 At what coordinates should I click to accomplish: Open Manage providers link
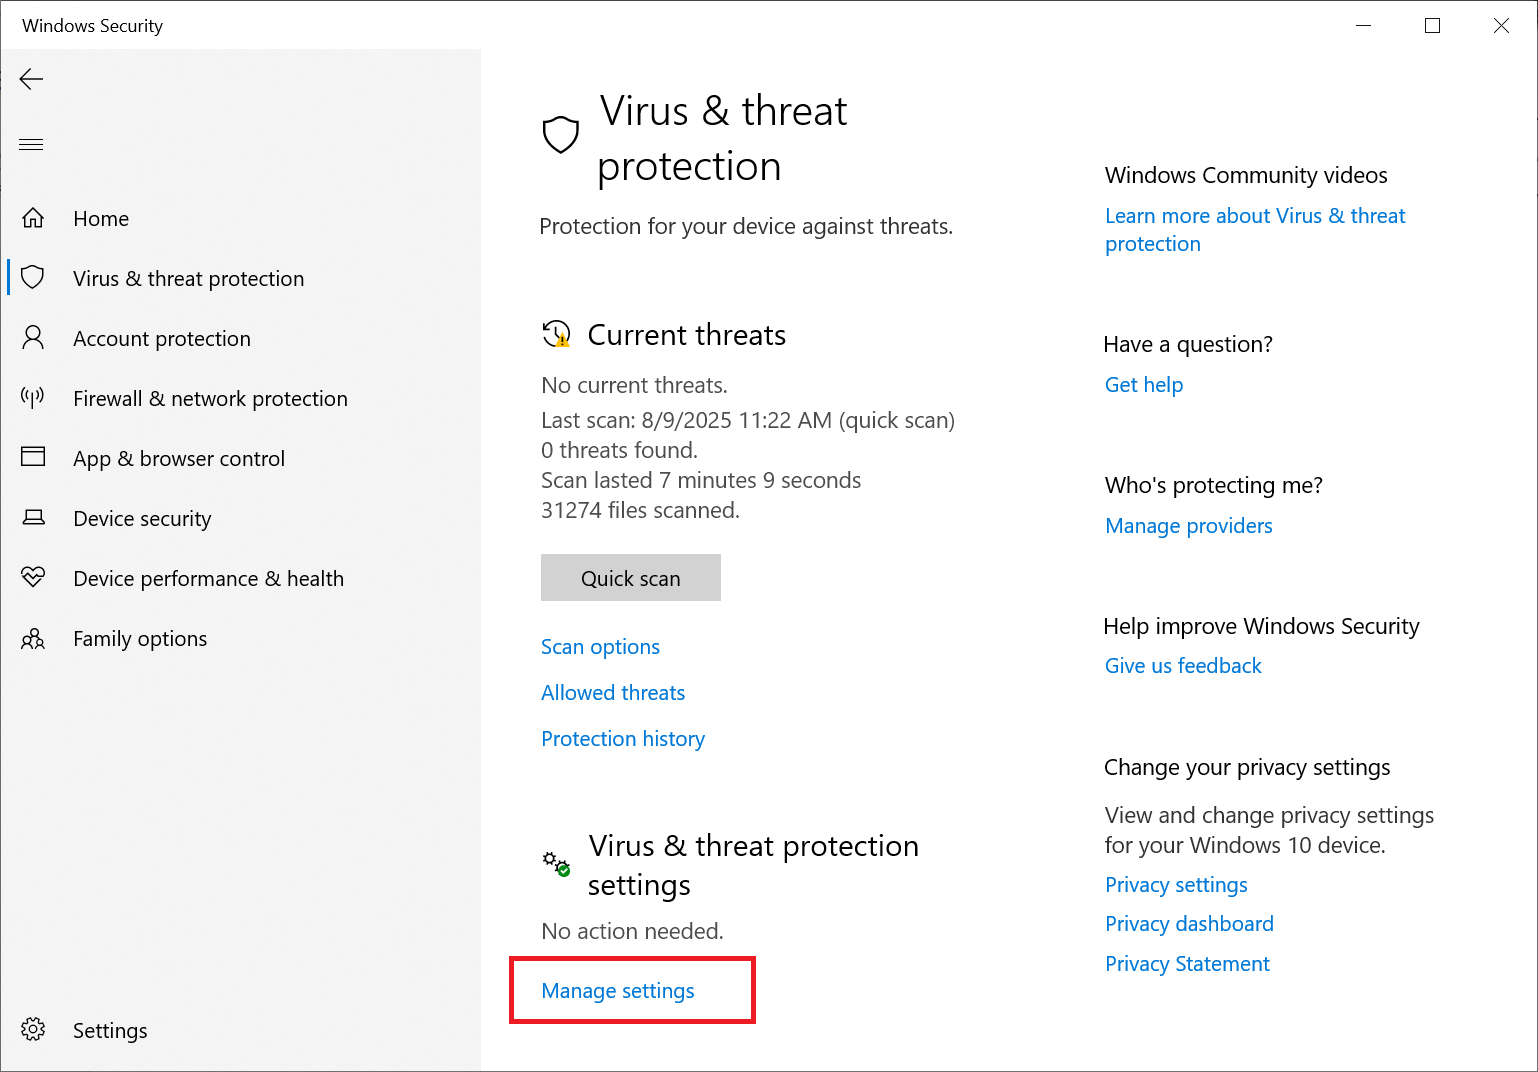click(1188, 526)
